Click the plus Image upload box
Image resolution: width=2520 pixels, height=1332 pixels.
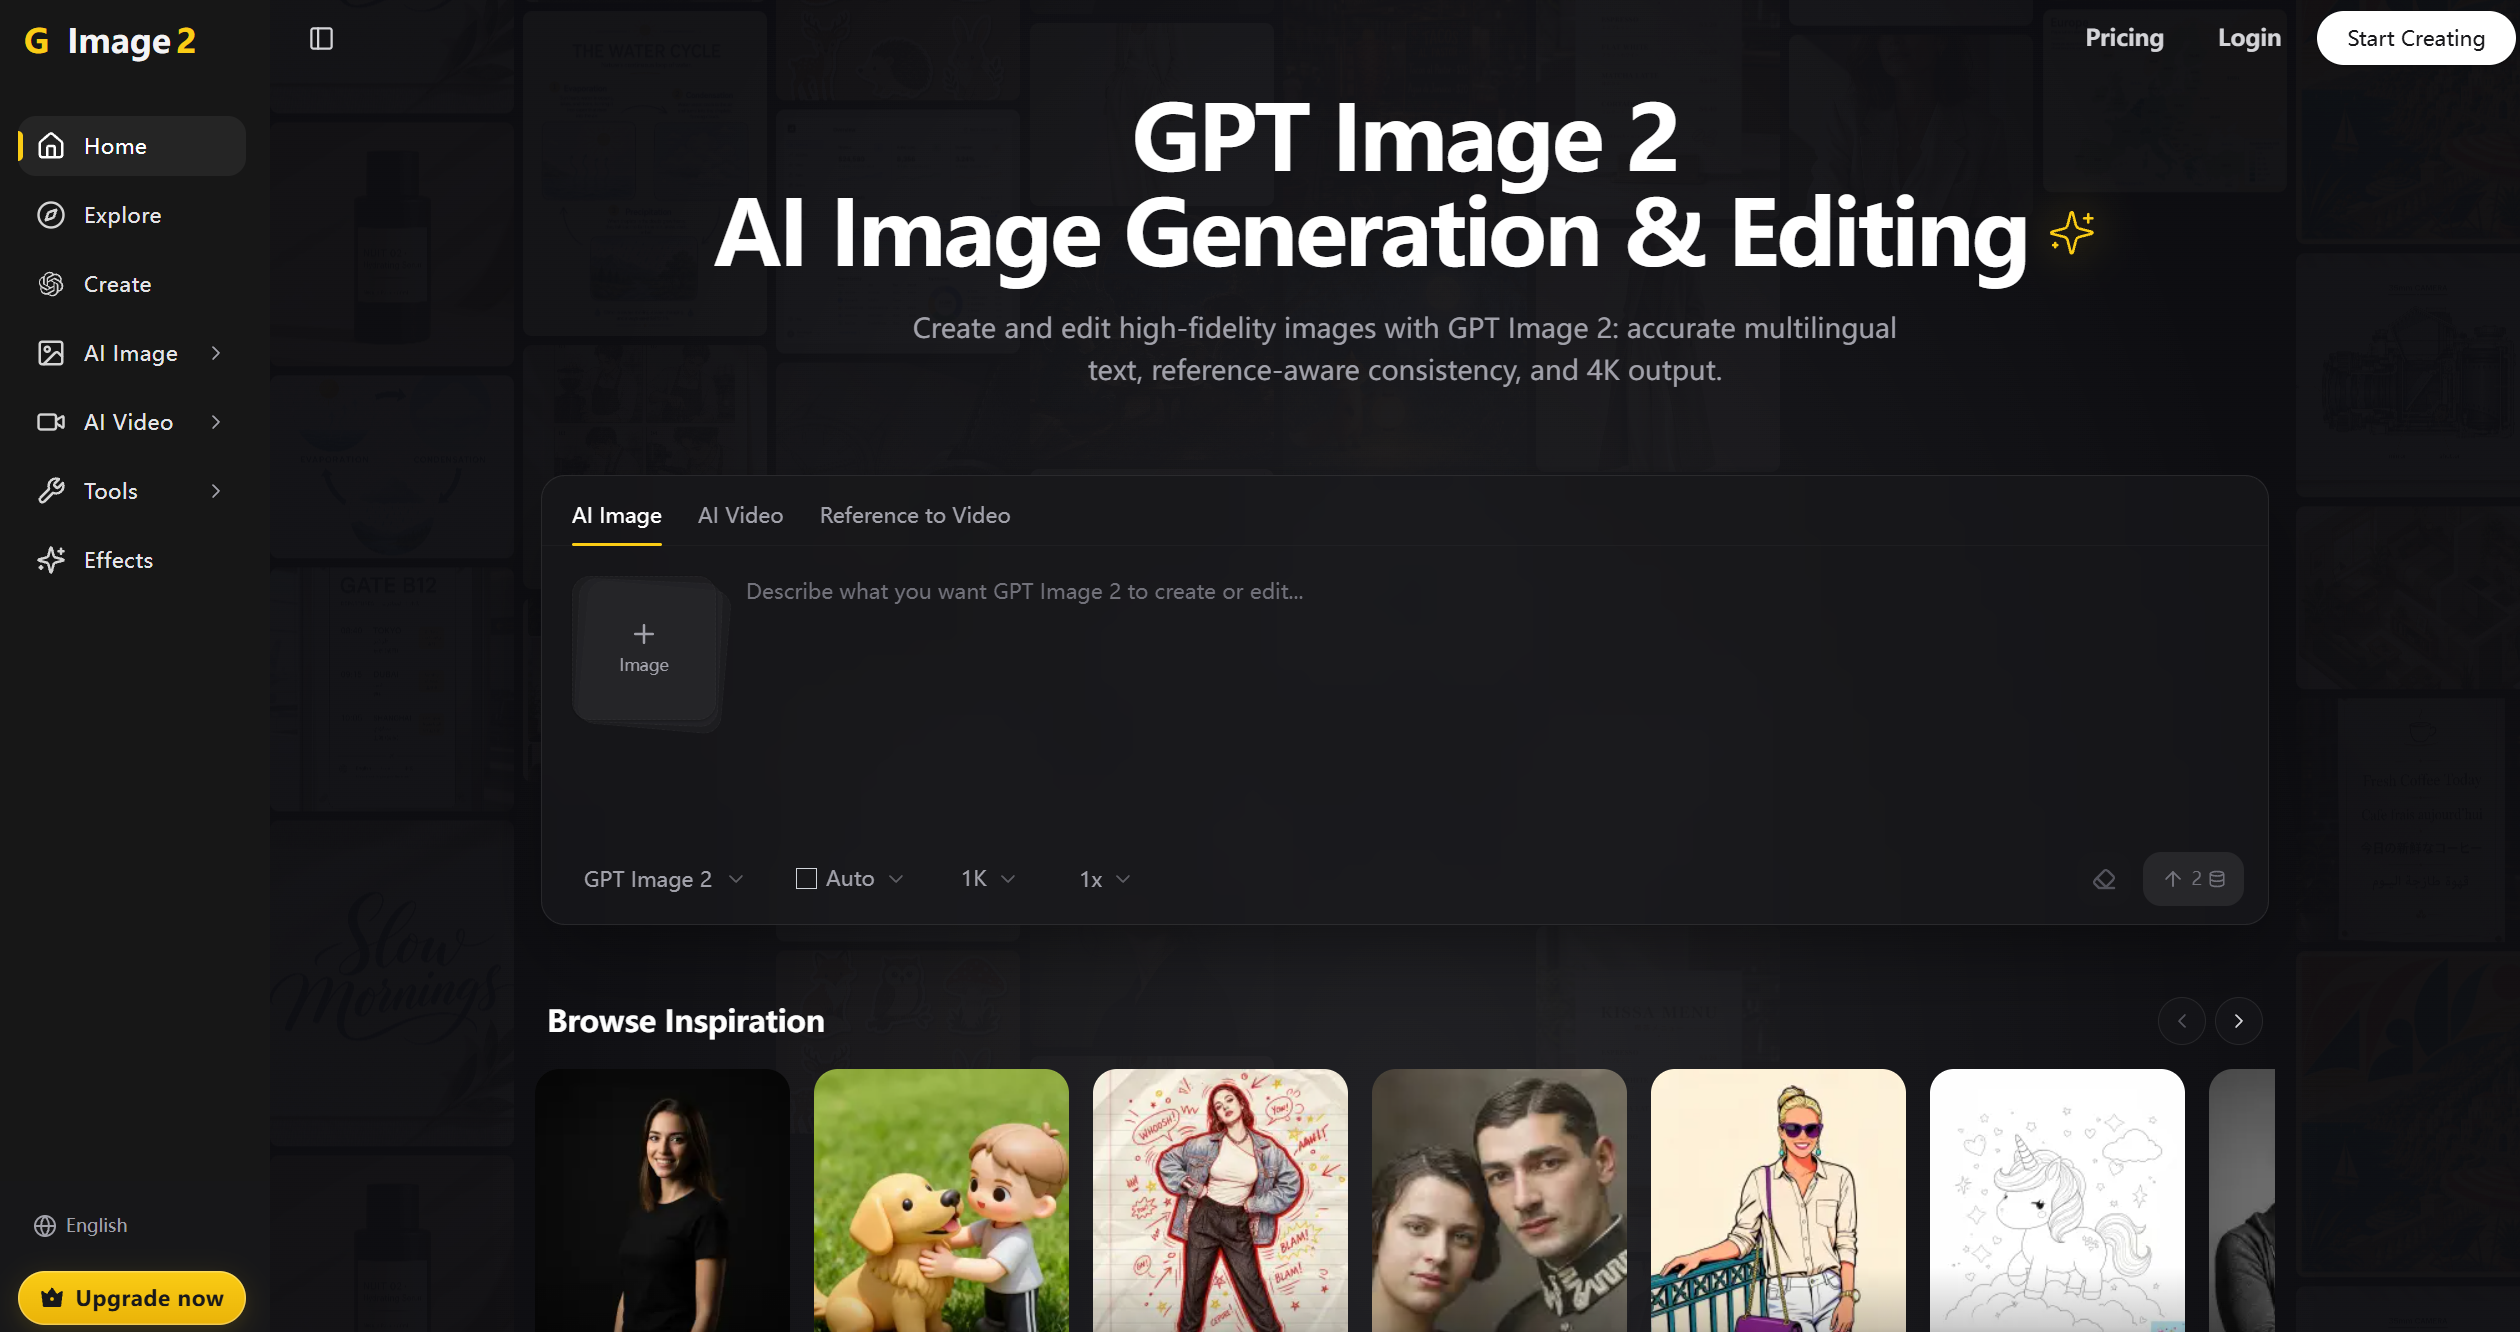pos(644,649)
